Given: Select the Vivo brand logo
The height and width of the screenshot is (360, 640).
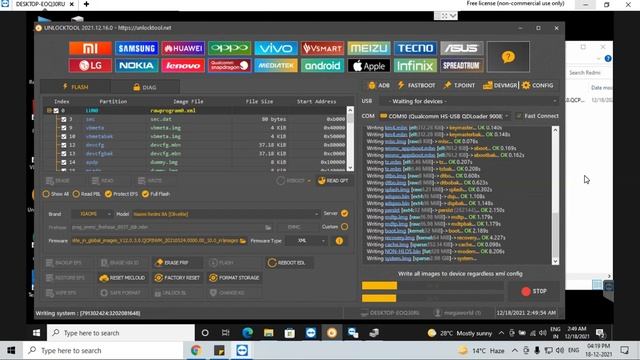Looking at the screenshot, I should [276, 48].
